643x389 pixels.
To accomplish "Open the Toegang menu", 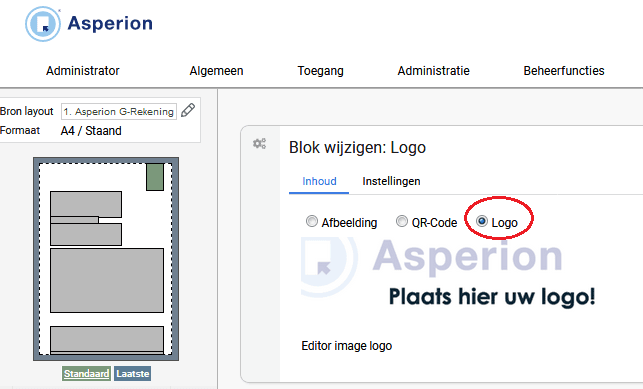I will [x=320, y=71].
